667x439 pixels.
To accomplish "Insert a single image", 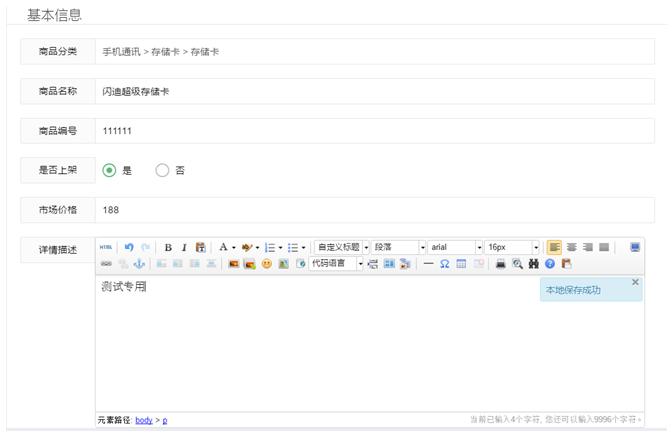I will pos(234,264).
